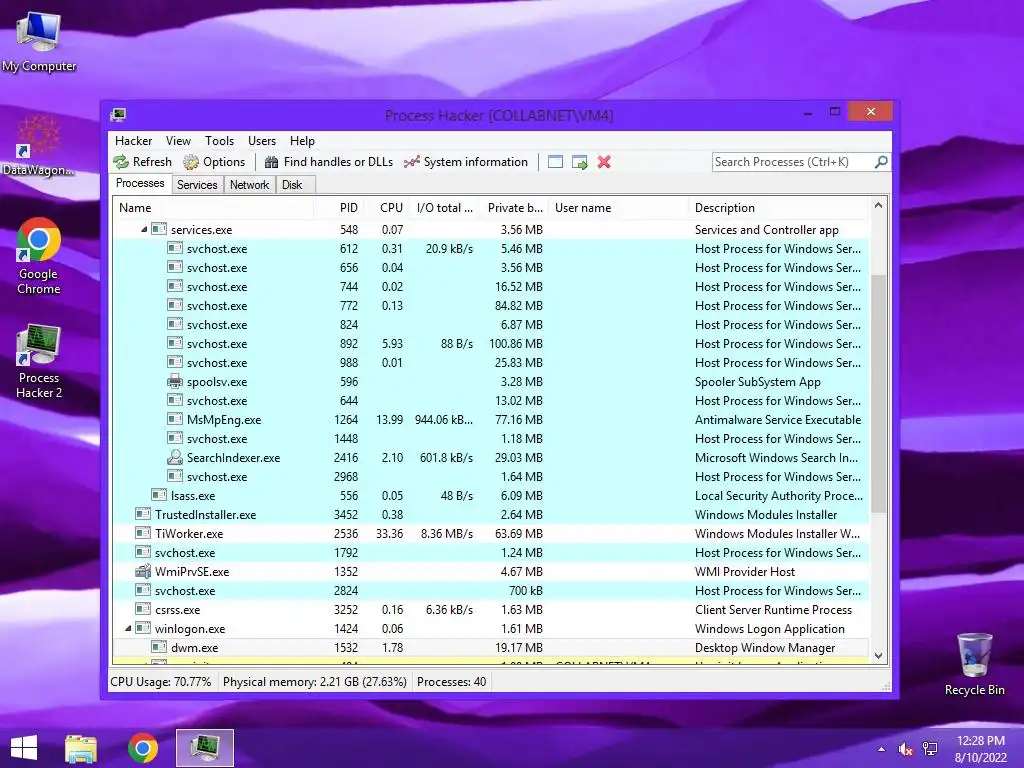Click the Find handles or DLLs binoculars icon
1024x768 pixels.
pyautogui.click(x=272, y=162)
